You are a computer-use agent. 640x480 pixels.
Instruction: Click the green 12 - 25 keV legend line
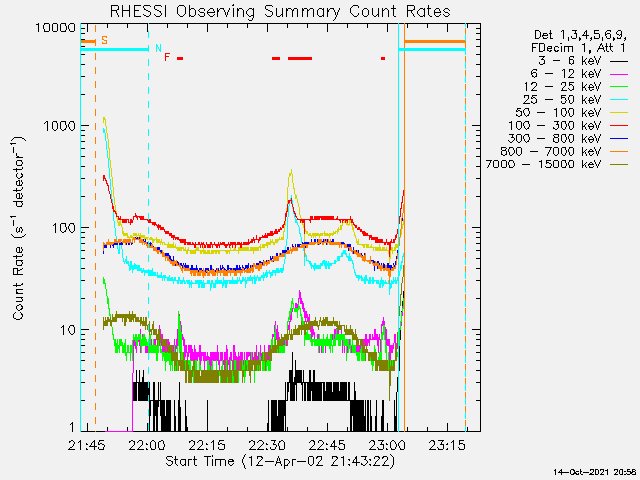pos(619,87)
